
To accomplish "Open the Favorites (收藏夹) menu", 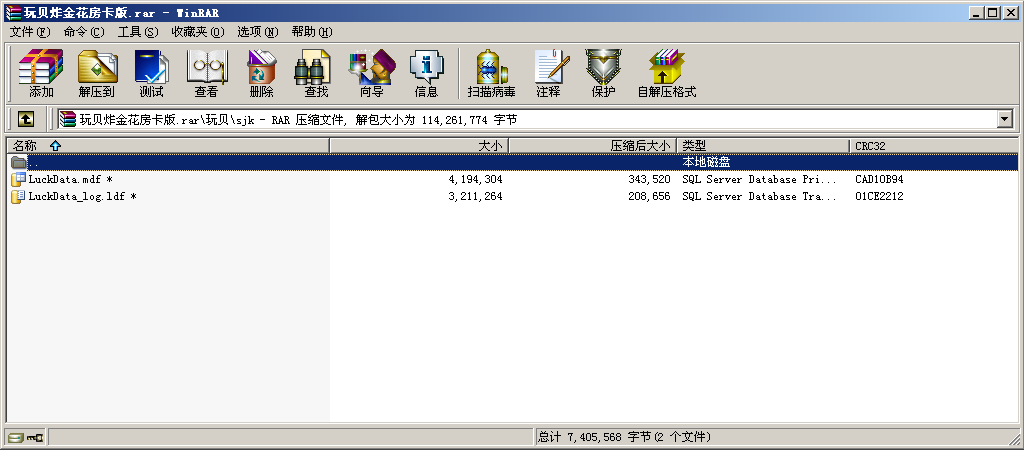I will pos(197,32).
